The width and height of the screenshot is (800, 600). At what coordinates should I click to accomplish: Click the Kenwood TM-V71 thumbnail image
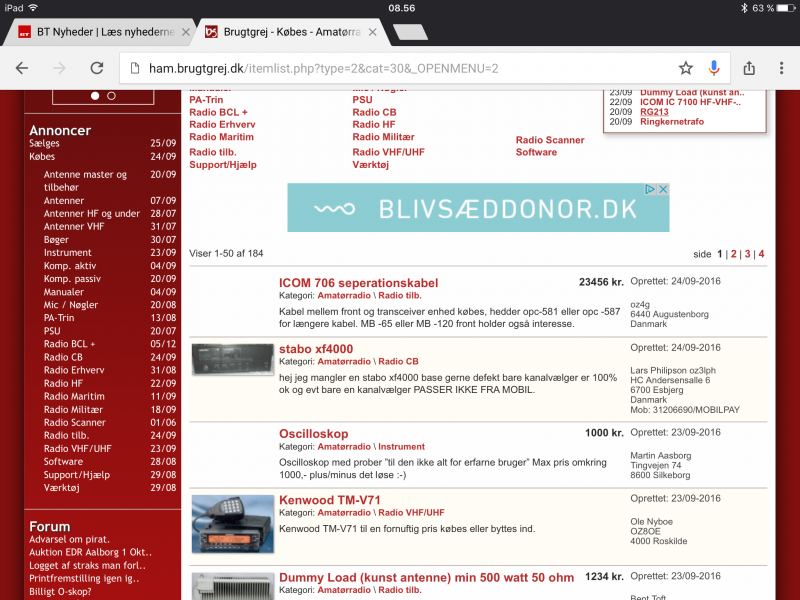[233, 524]
